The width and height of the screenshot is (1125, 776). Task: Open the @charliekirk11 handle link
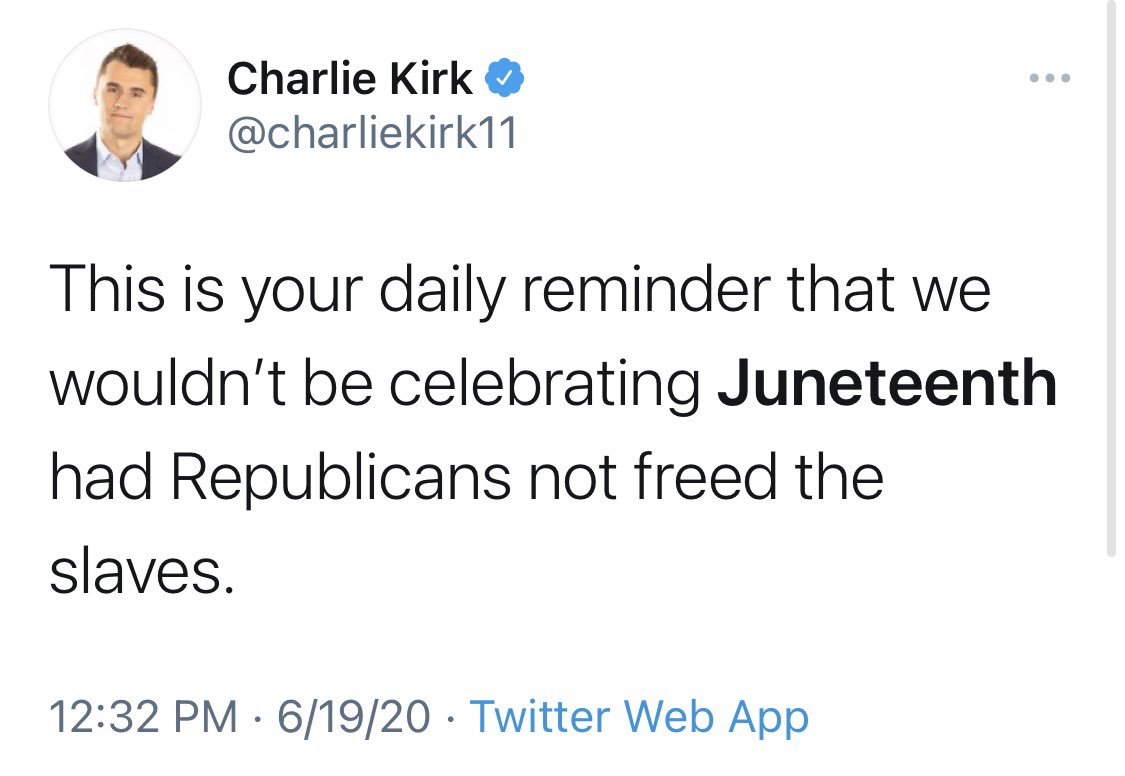click(372, 133)
